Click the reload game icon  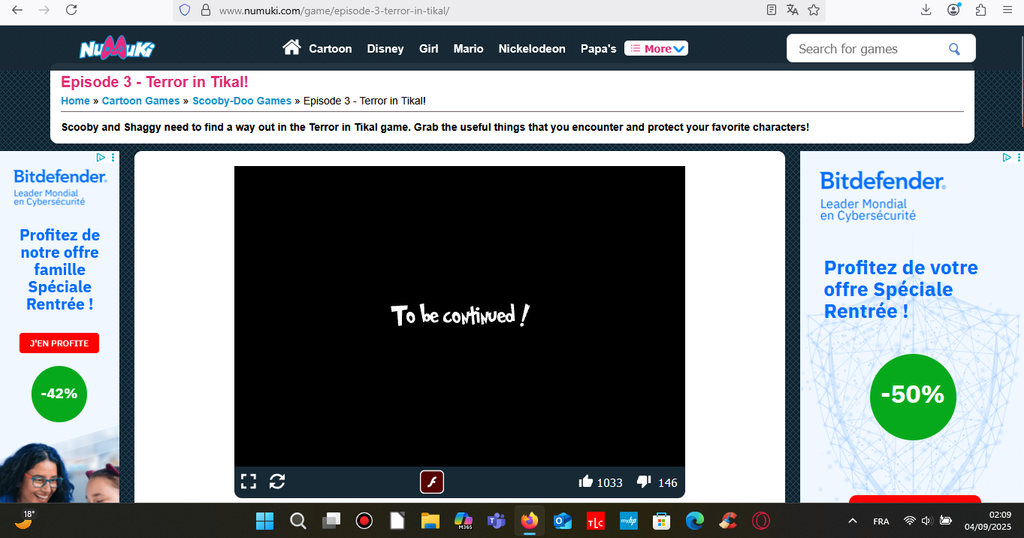click(277, 482)
